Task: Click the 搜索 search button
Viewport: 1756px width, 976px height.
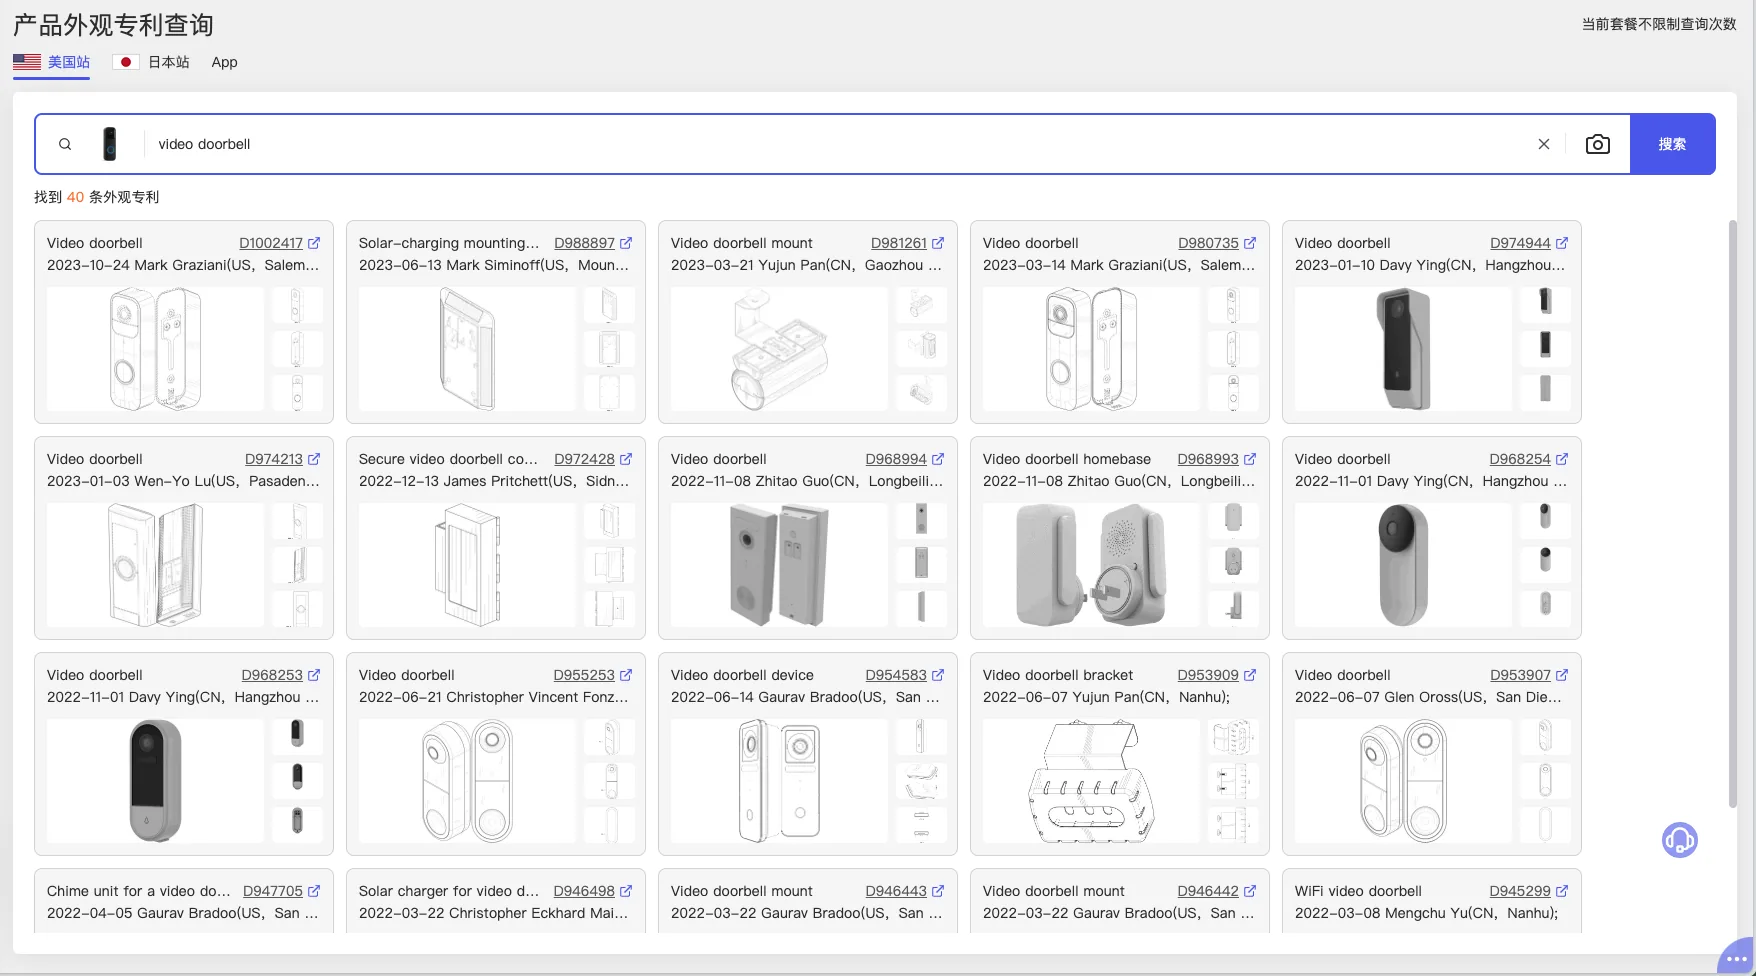Action: (x=1672, y=144)
